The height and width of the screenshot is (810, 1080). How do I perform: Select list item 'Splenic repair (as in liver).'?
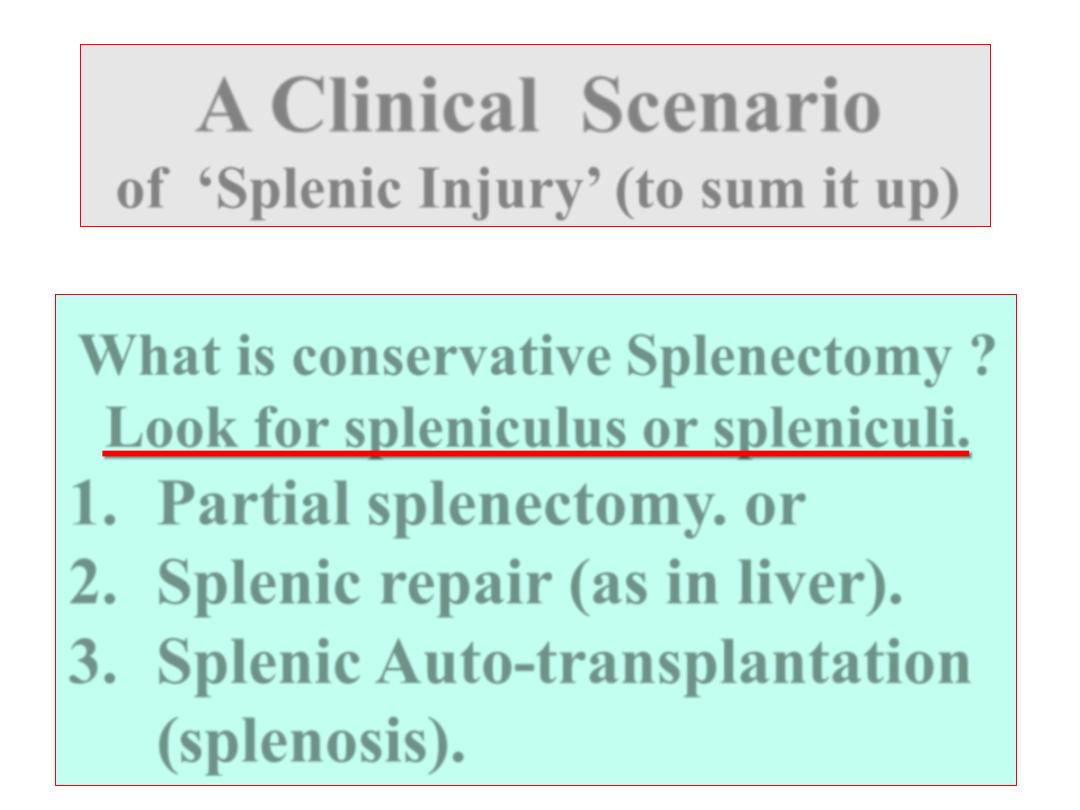click(530, 583)
